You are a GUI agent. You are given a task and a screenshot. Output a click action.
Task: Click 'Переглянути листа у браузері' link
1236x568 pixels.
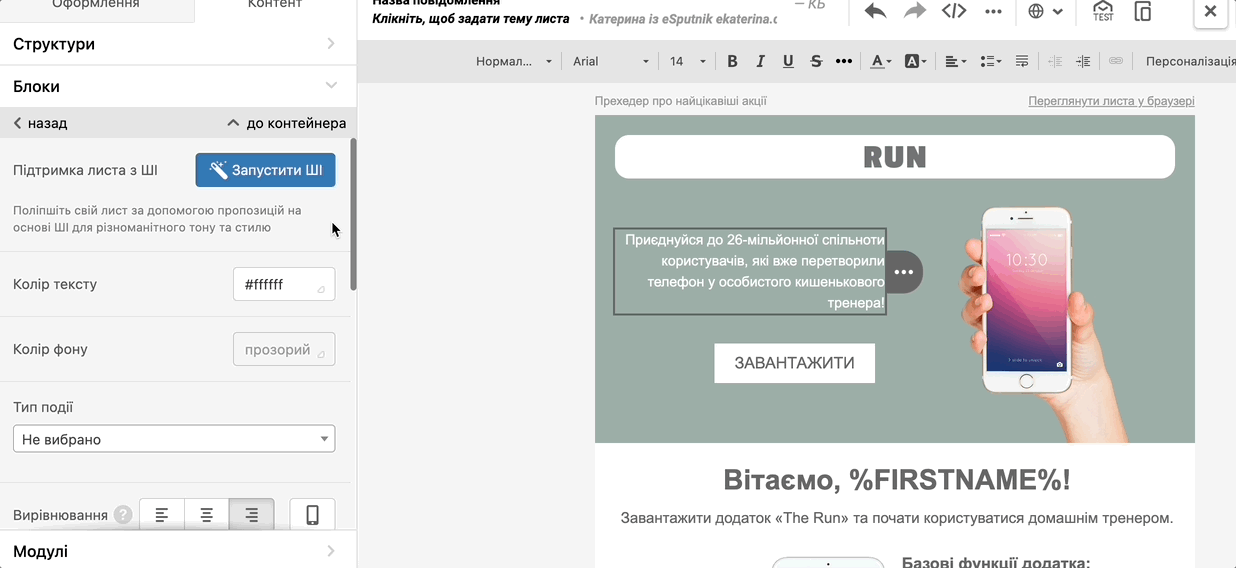click(x=1110, y=101)
